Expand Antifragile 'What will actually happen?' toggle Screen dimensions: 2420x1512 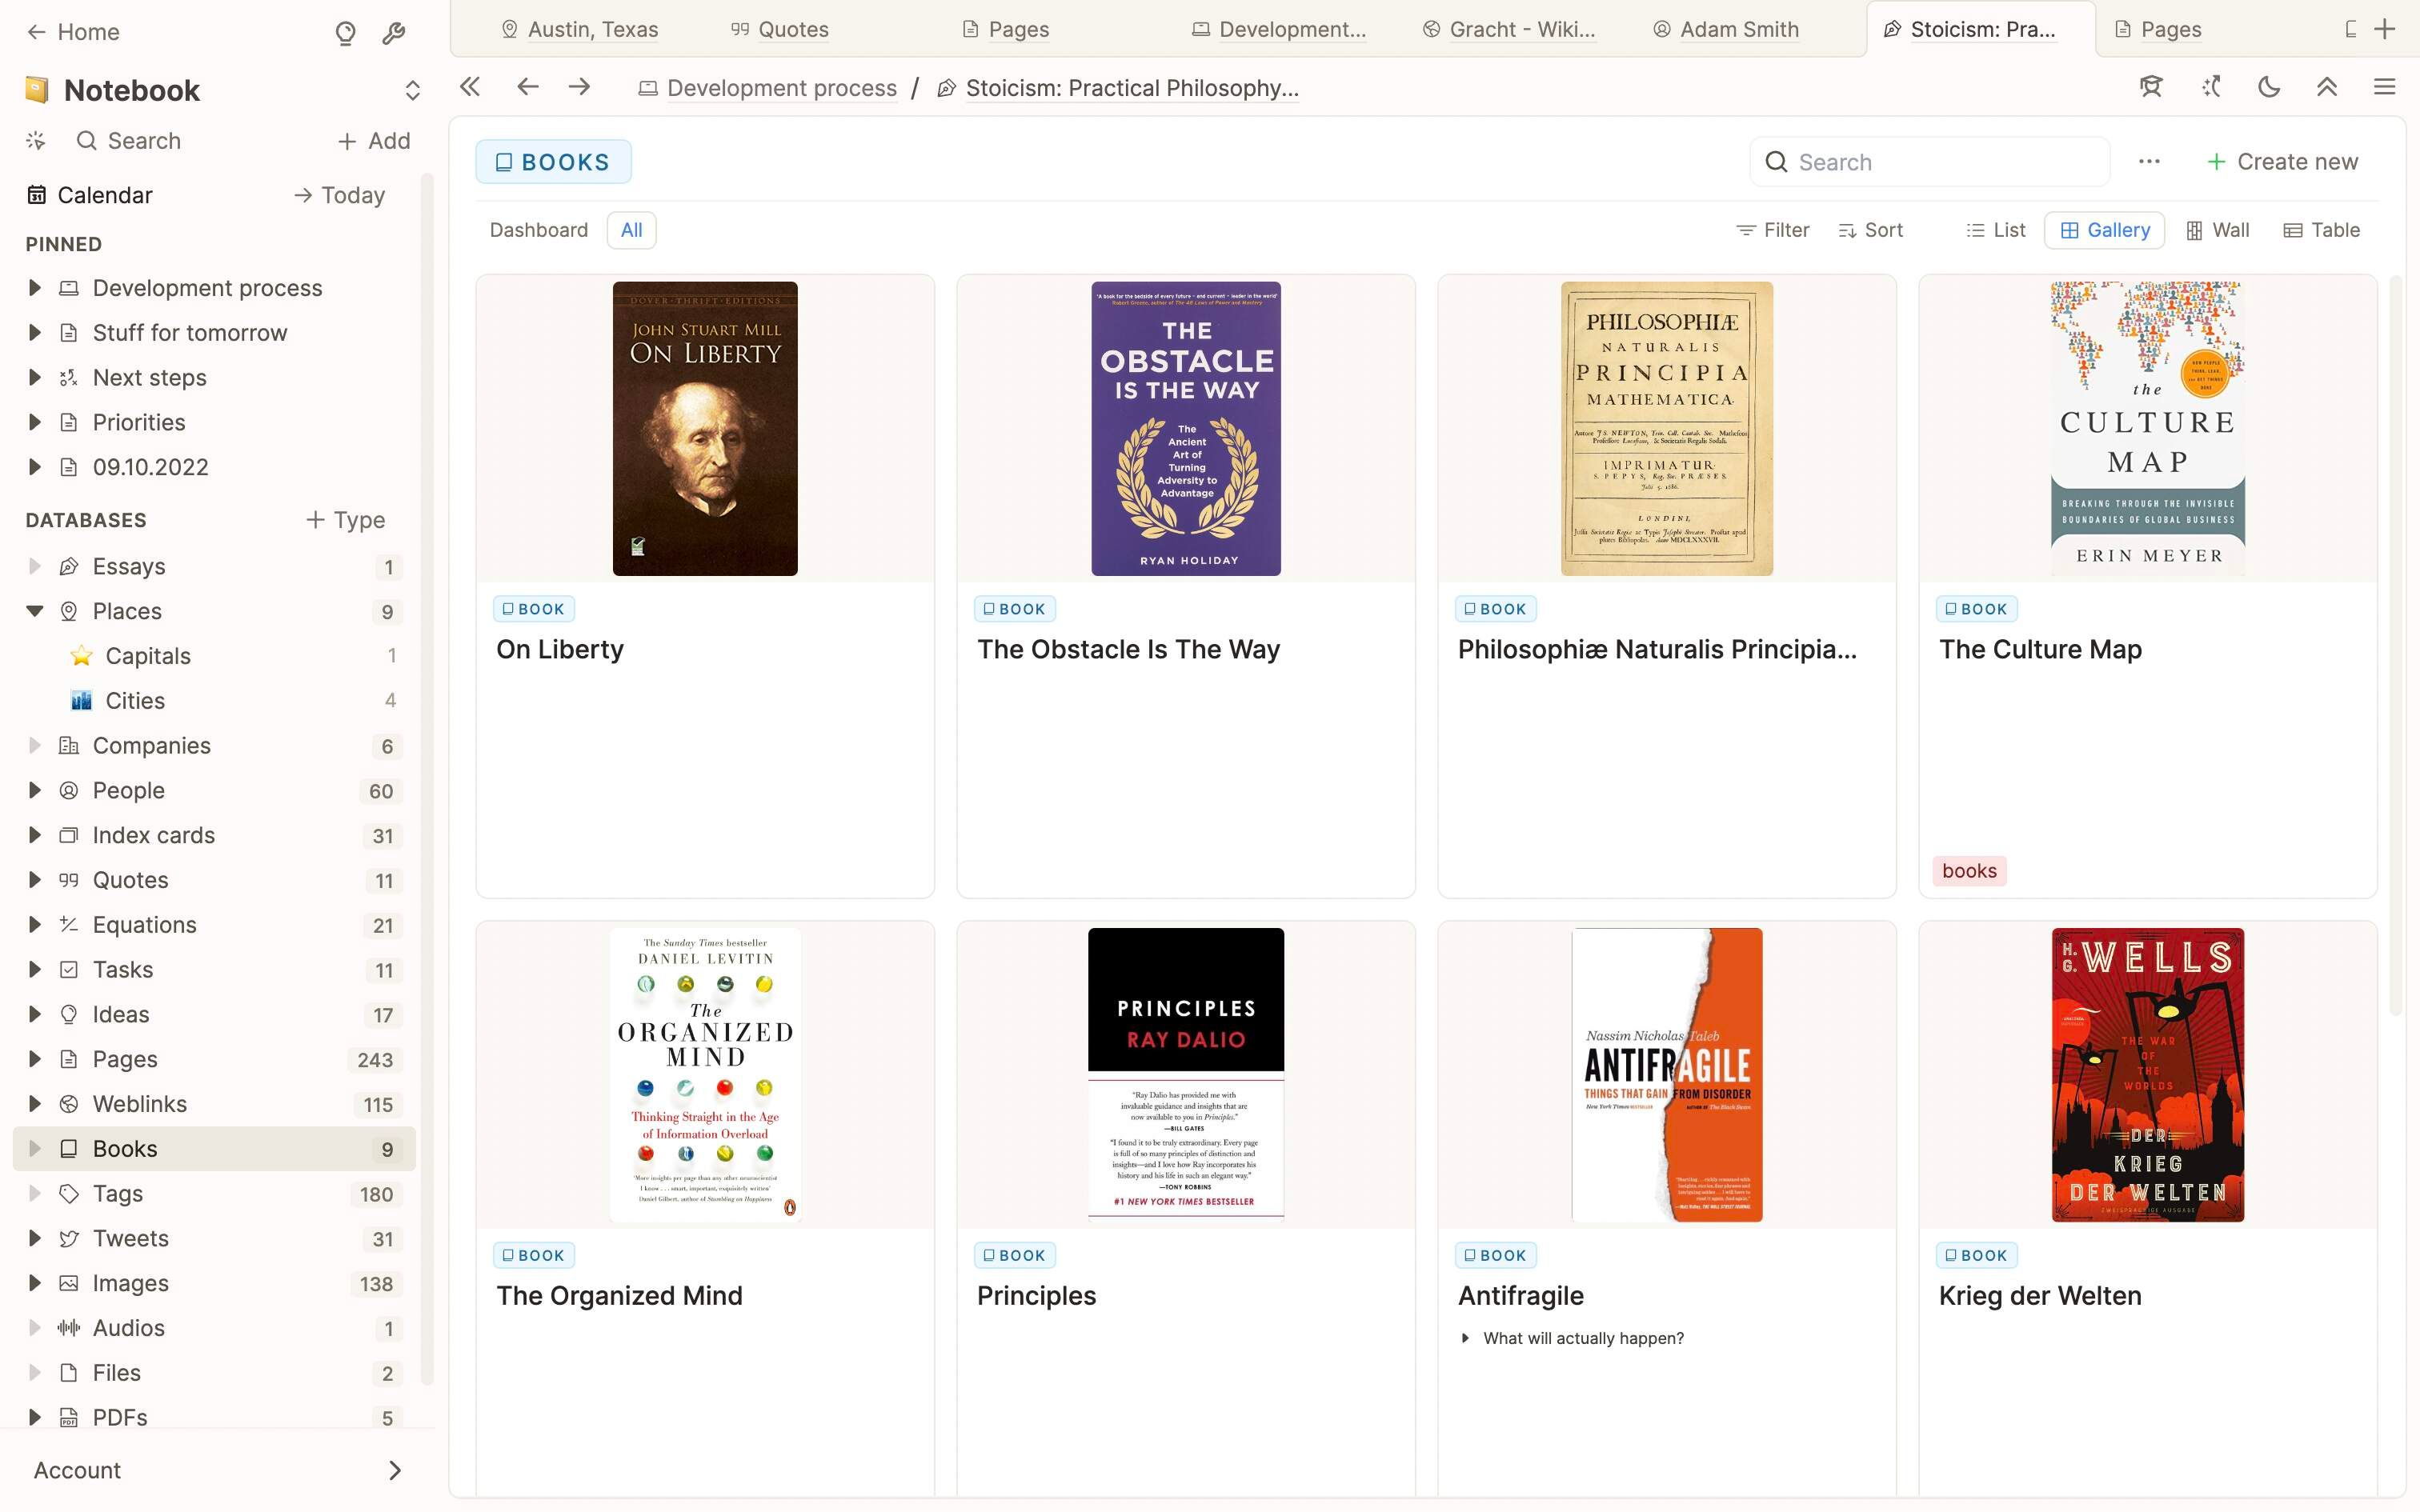click(1465, 1338)
